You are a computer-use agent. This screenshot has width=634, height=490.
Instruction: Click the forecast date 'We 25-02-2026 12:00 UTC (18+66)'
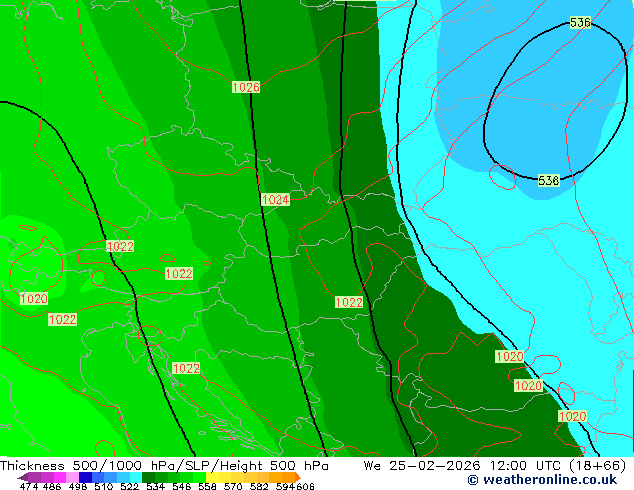[495, 465]
